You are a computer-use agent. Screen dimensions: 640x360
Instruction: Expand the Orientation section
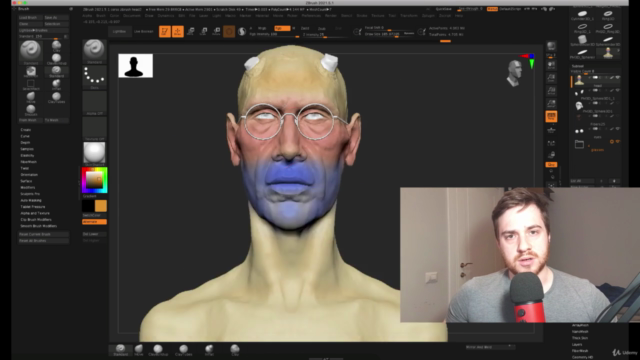[29, 175]
